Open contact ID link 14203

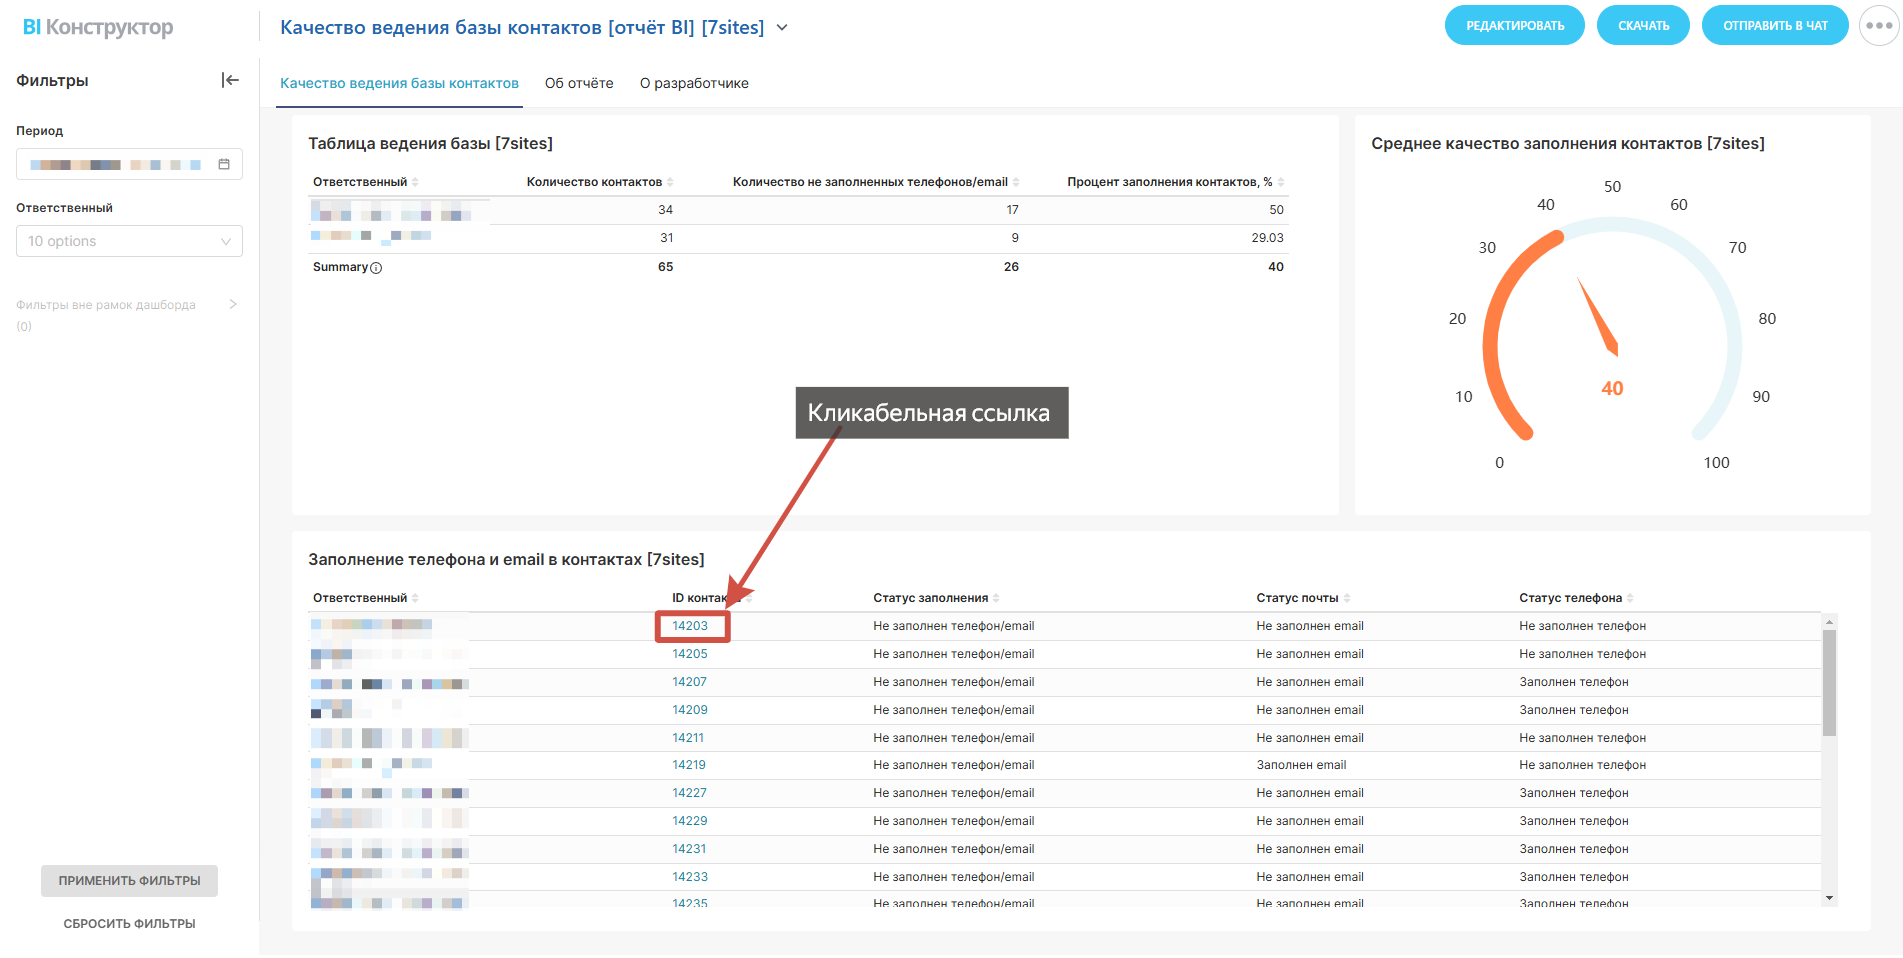point(690,626)
